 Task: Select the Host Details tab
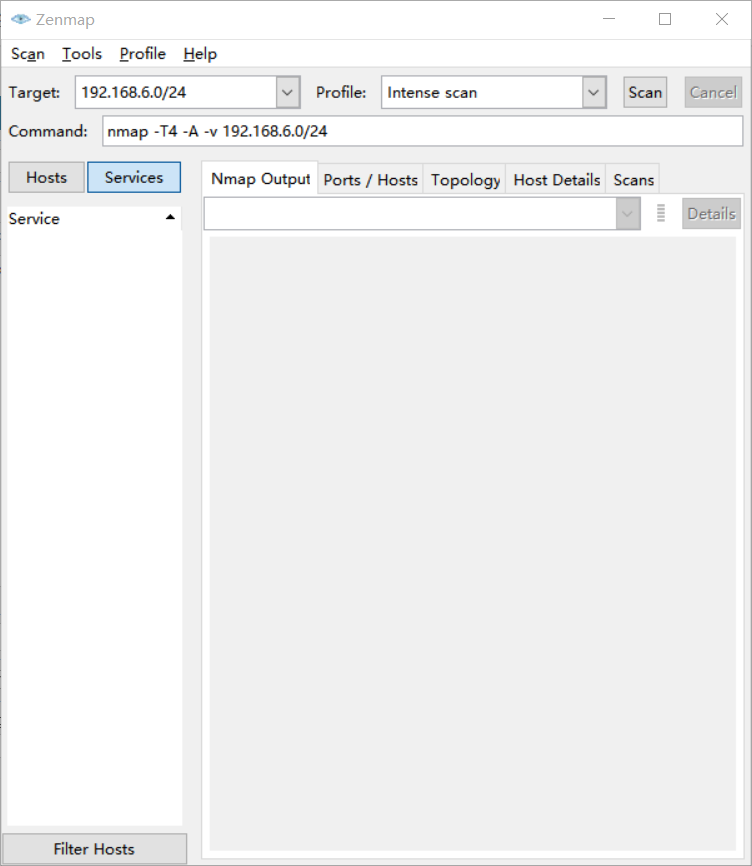pyautogui.click(x=556, y=179)
